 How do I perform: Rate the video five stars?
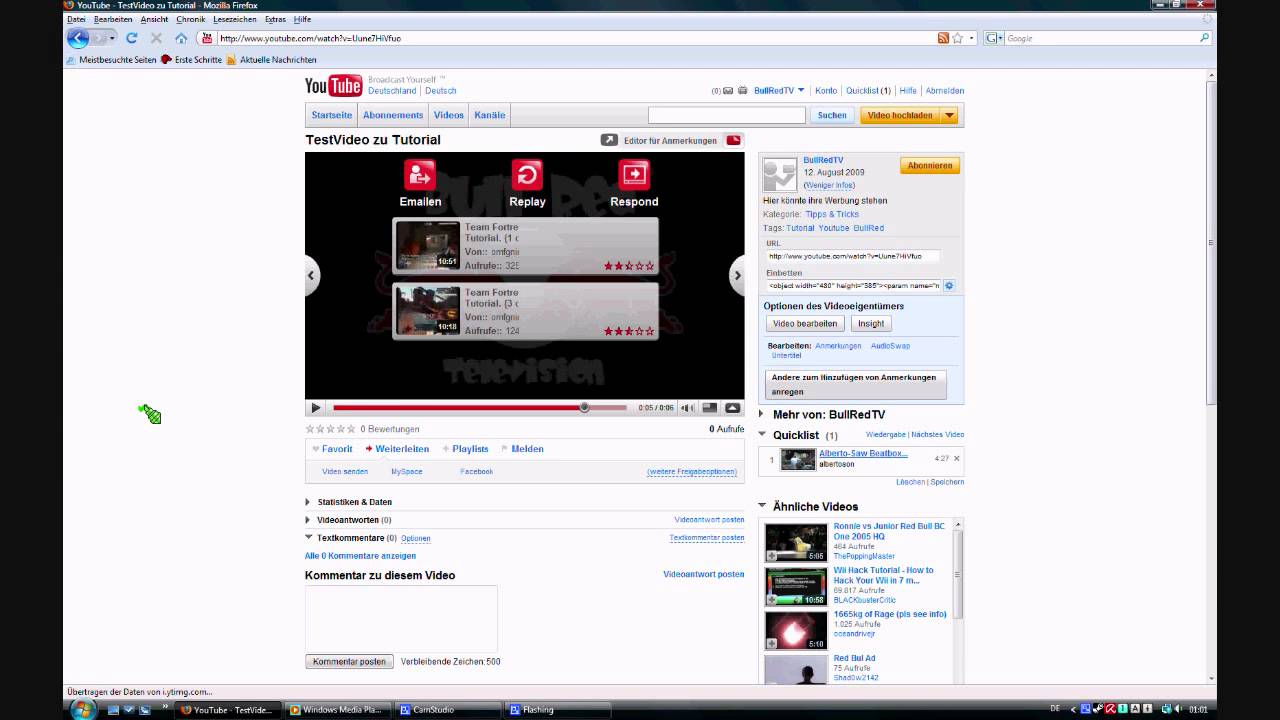[350, 429]
